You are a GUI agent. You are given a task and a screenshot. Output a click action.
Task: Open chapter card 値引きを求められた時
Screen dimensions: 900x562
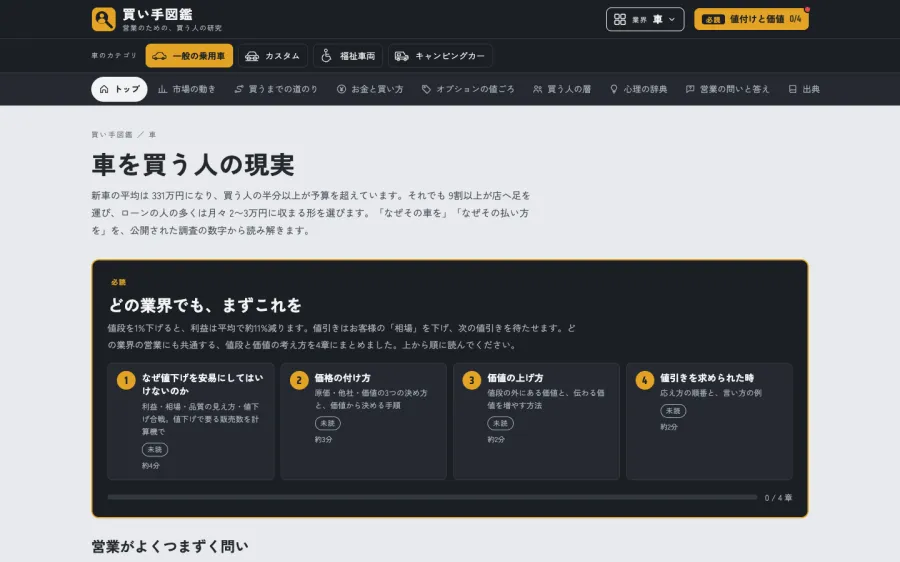click(x=709, y=421)
